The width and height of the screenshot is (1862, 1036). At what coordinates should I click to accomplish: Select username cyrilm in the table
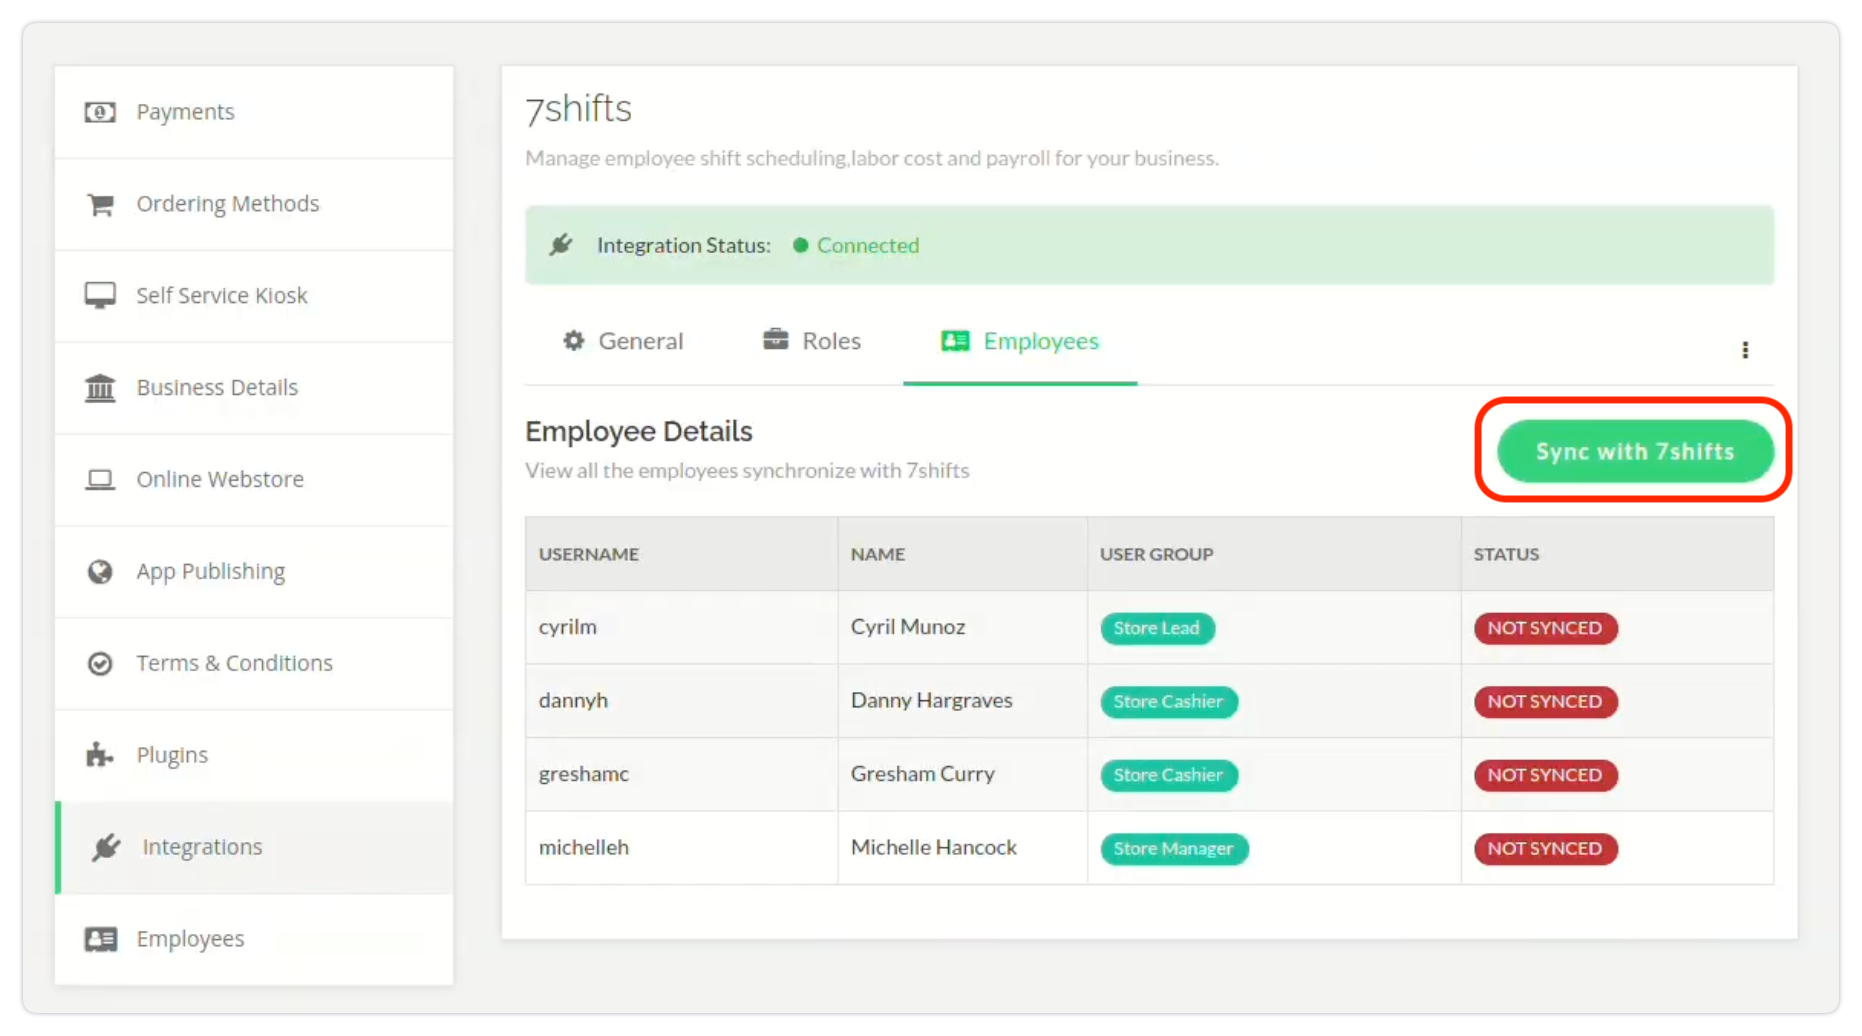[x=568, y=627]
